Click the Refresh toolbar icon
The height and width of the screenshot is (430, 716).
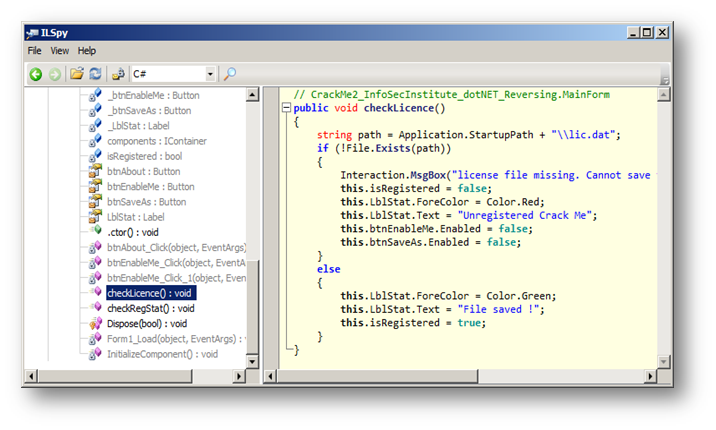point(95,73)
